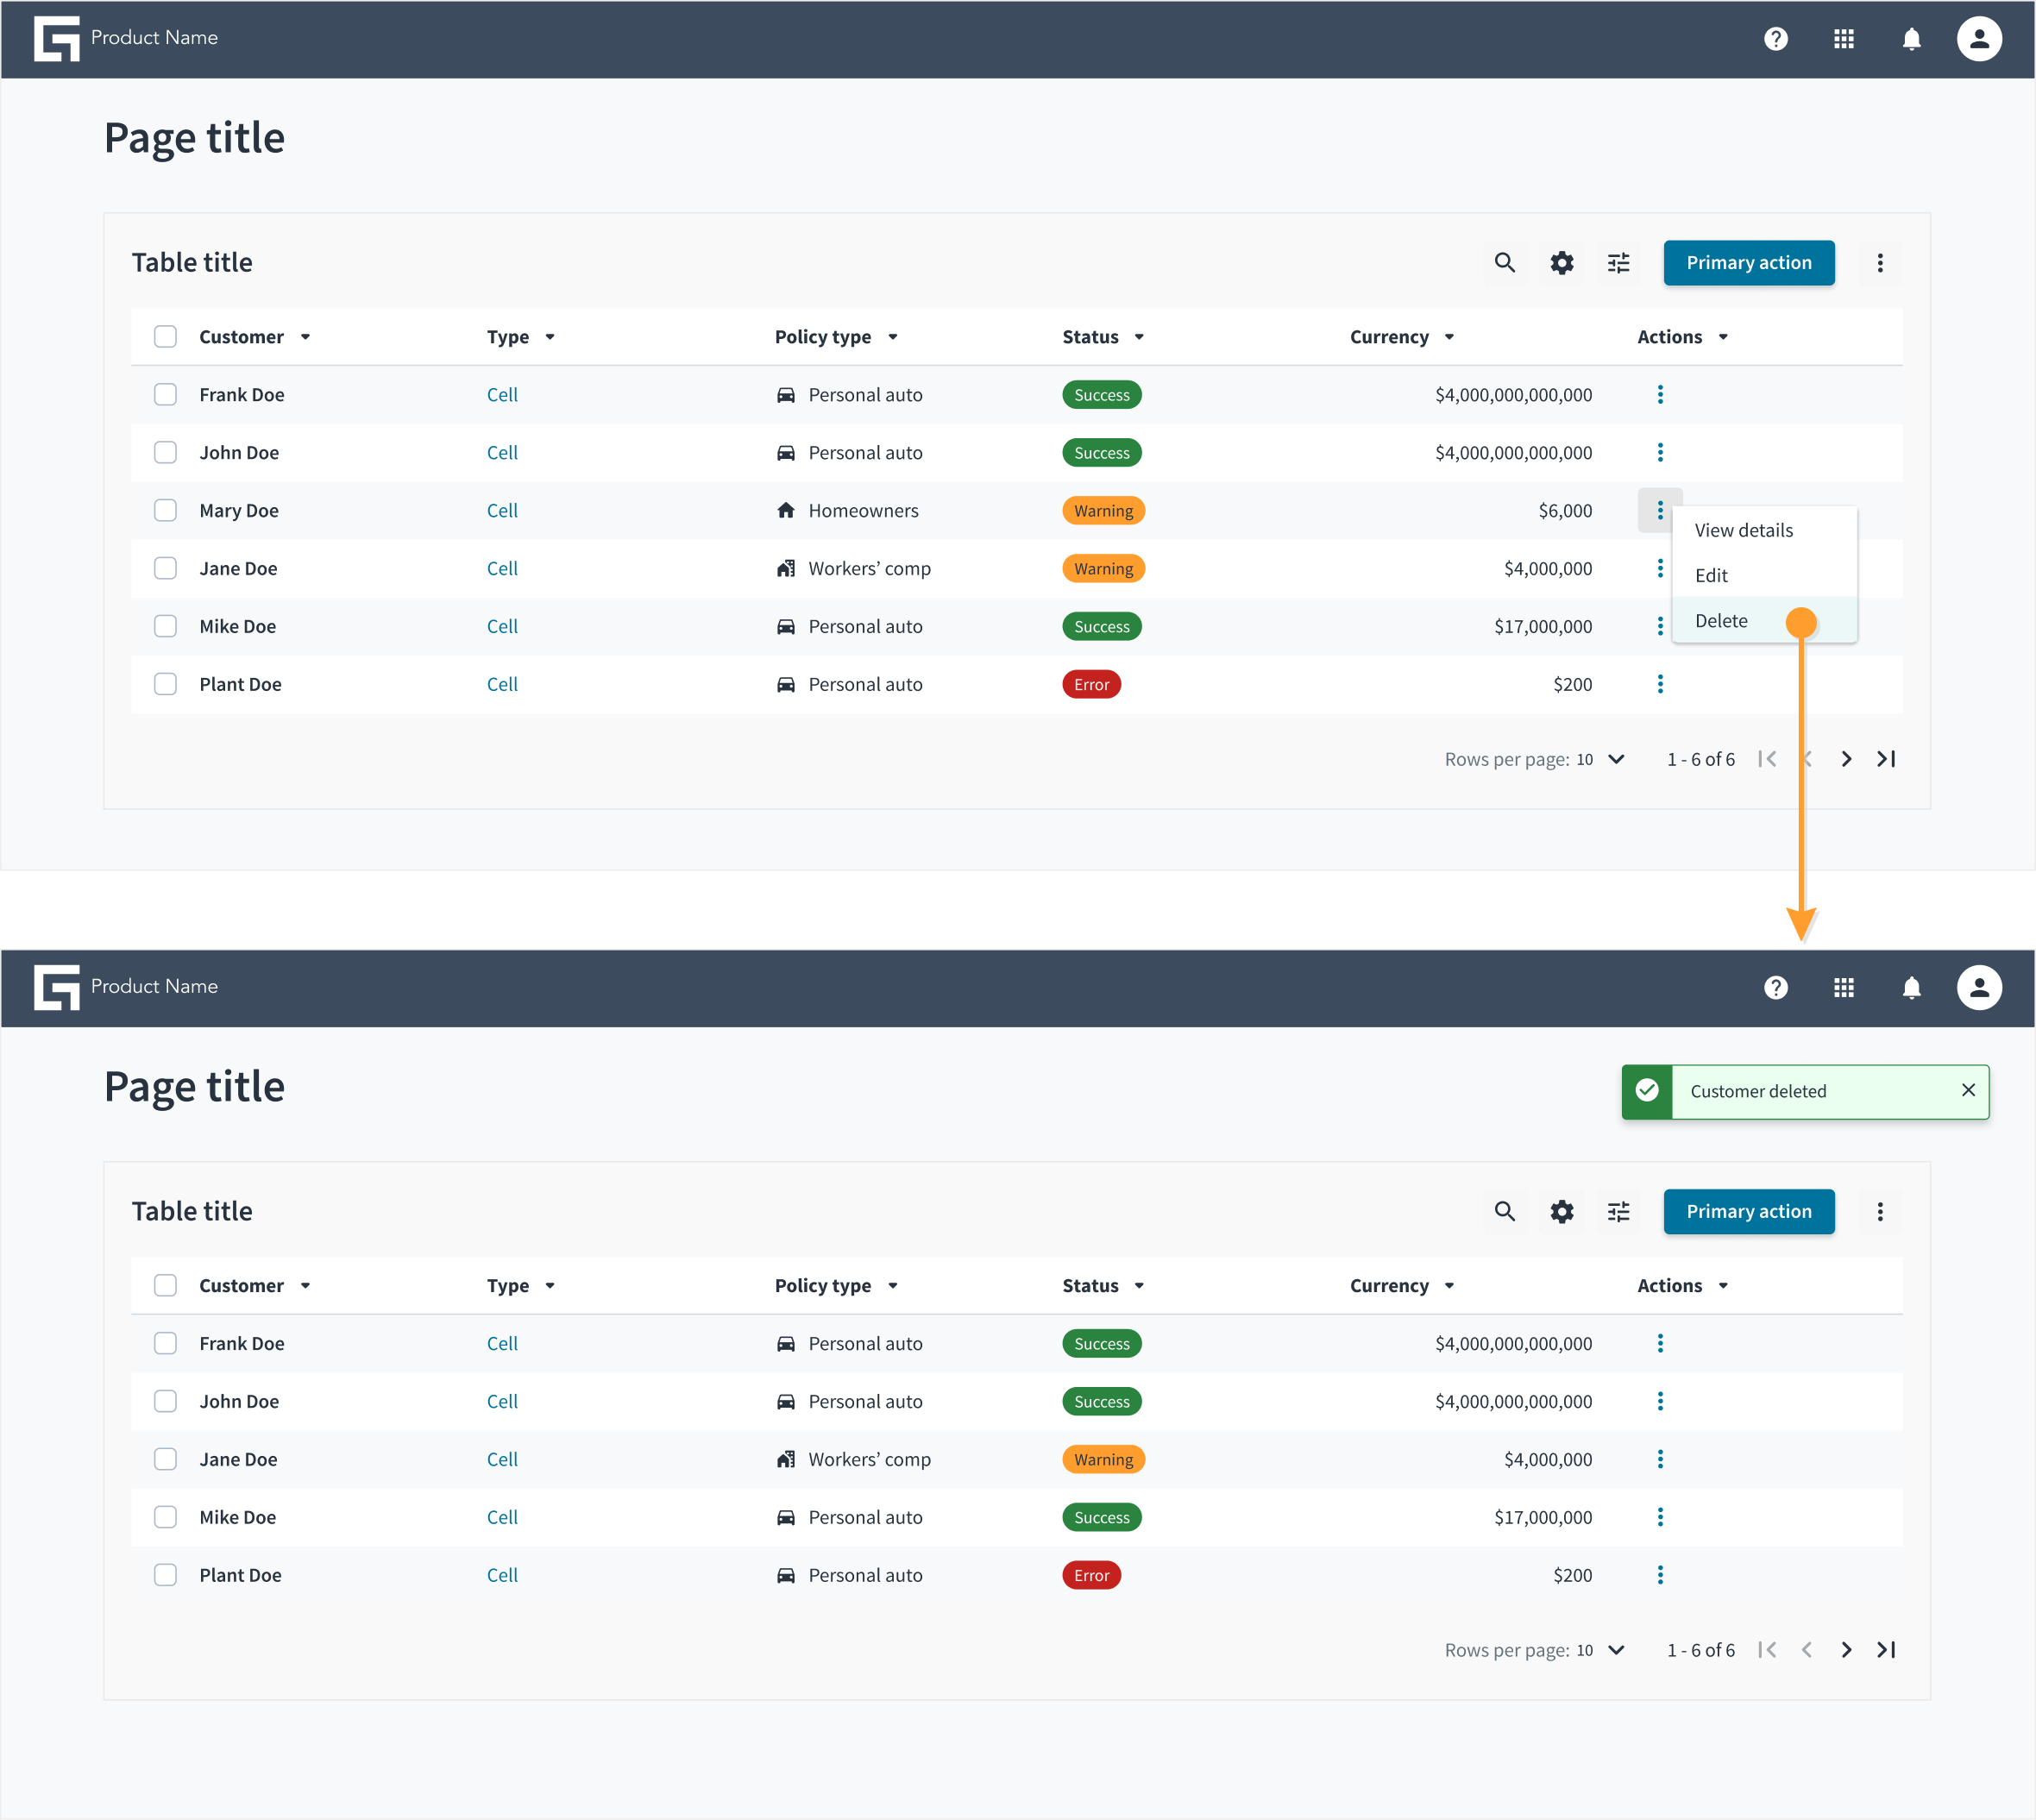This screenshot has width=2036, height=1820.
Task: Click Mary Doe's Warning status badge
Action: click(1103, 511)
